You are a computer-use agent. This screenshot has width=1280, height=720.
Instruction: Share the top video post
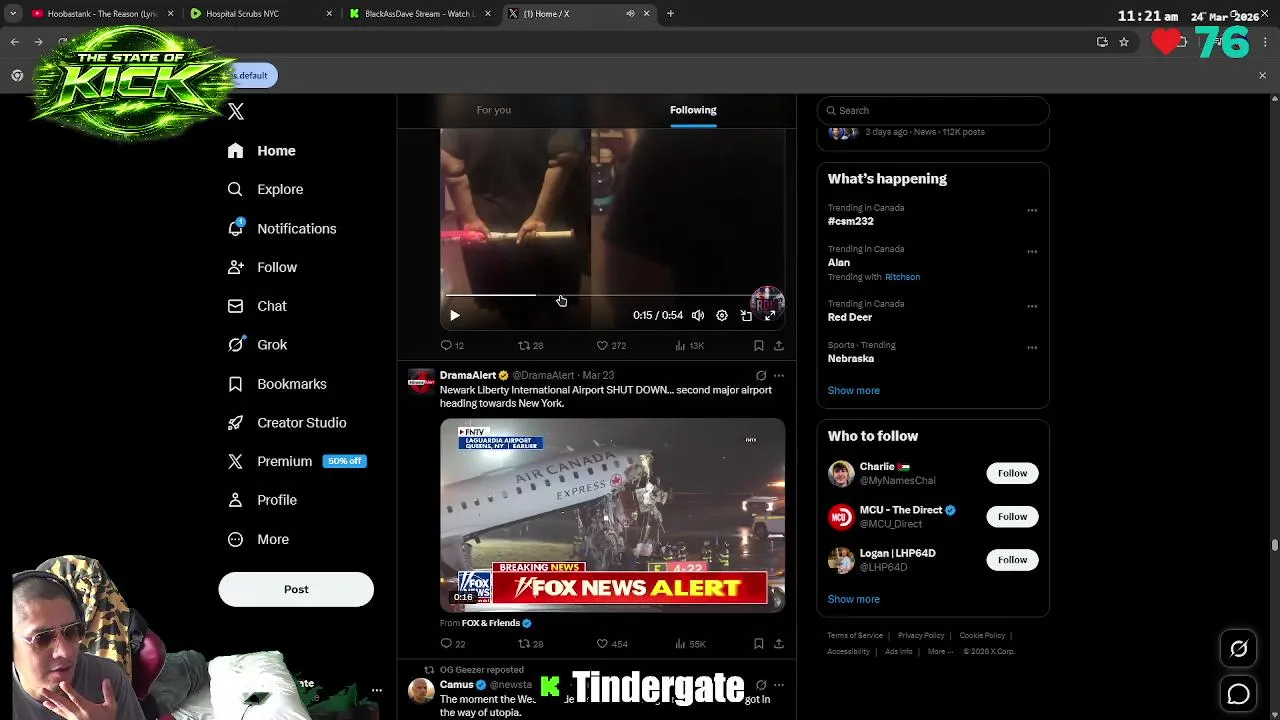pos(779,345)
